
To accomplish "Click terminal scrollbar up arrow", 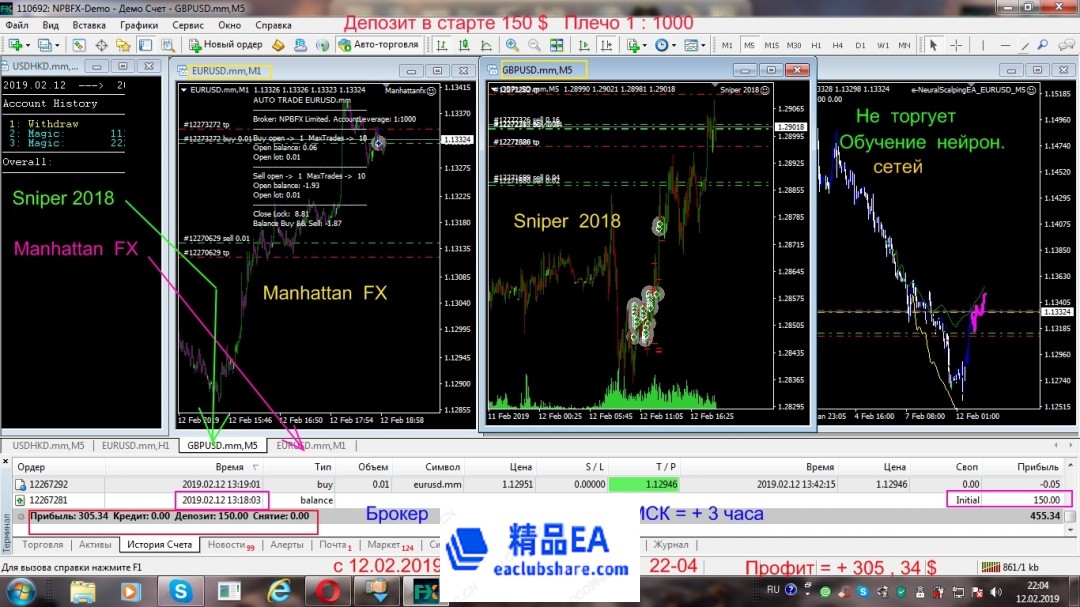I will [x=1070, y=466].
